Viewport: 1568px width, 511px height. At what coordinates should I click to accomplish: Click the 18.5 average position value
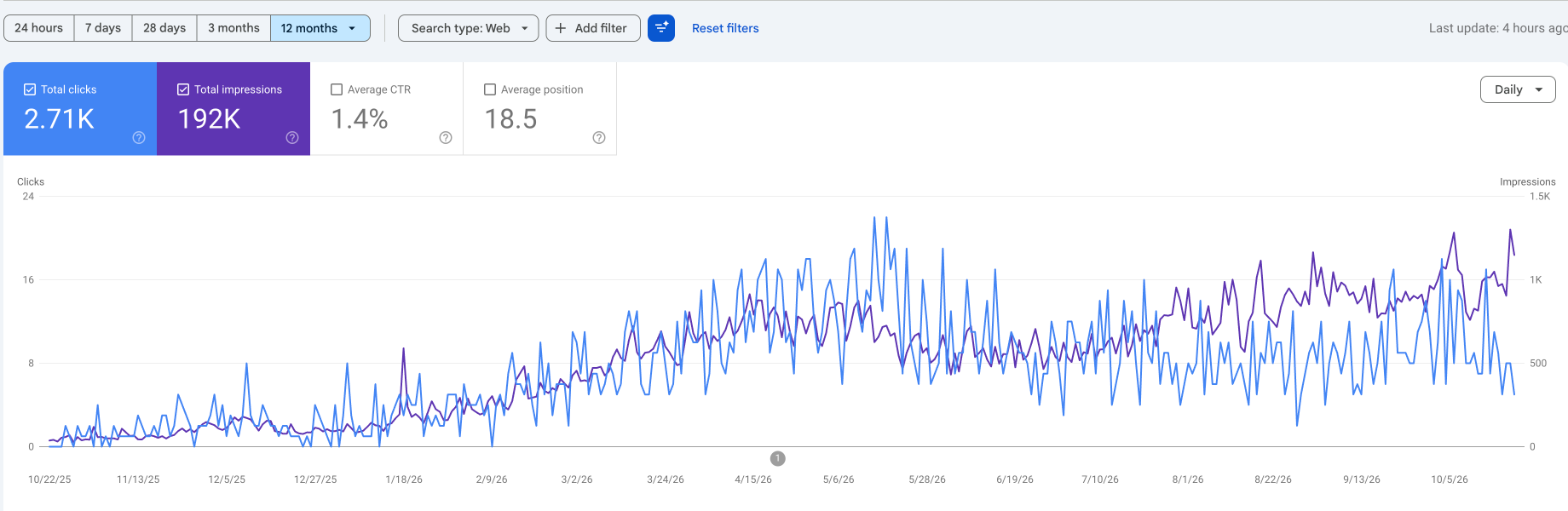click(x=511, y=119)
